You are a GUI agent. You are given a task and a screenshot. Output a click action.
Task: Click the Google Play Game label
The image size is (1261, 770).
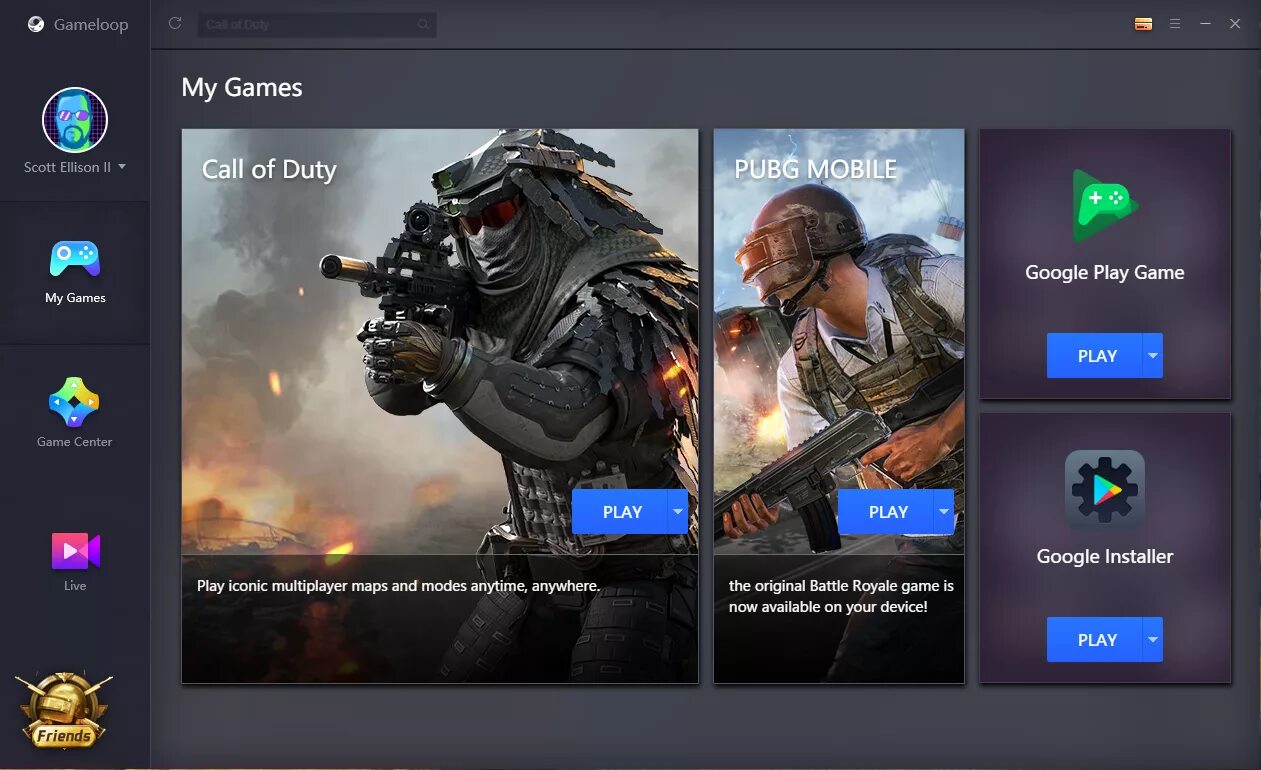pos(1105,272)
